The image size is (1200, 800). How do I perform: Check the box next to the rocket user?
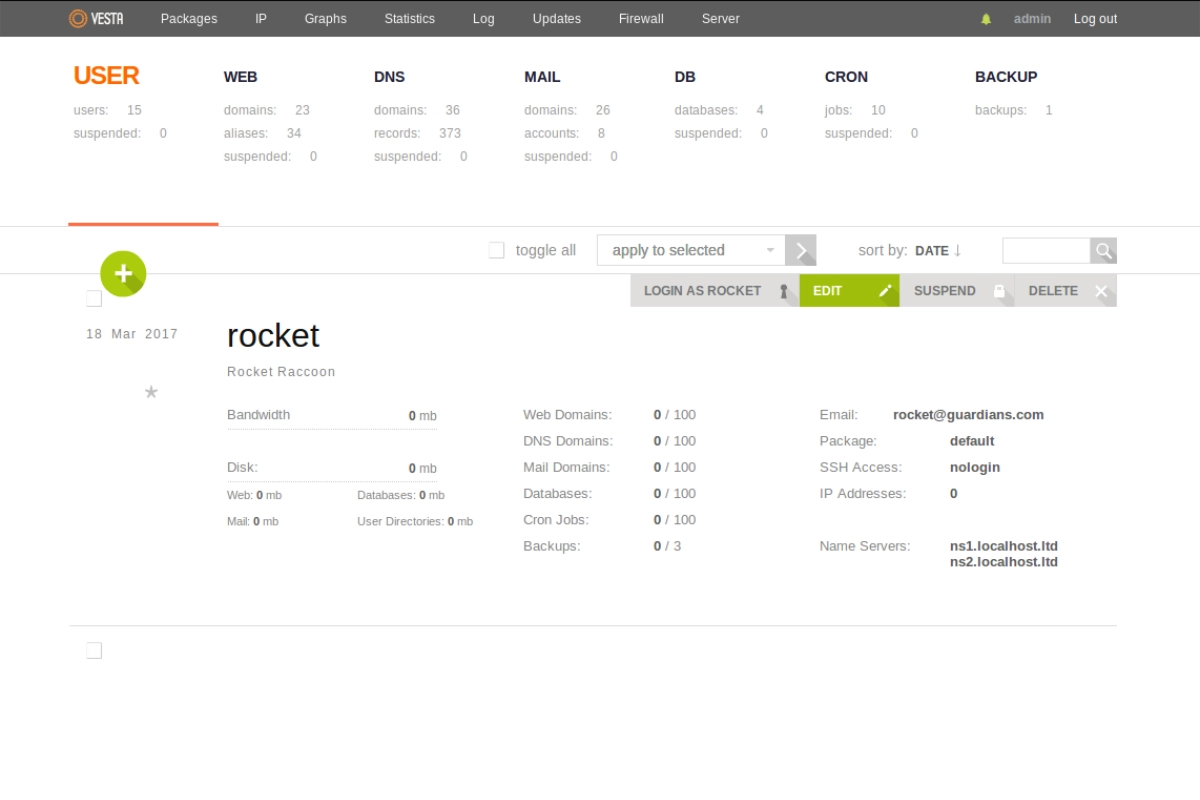(x=93, y=297)
